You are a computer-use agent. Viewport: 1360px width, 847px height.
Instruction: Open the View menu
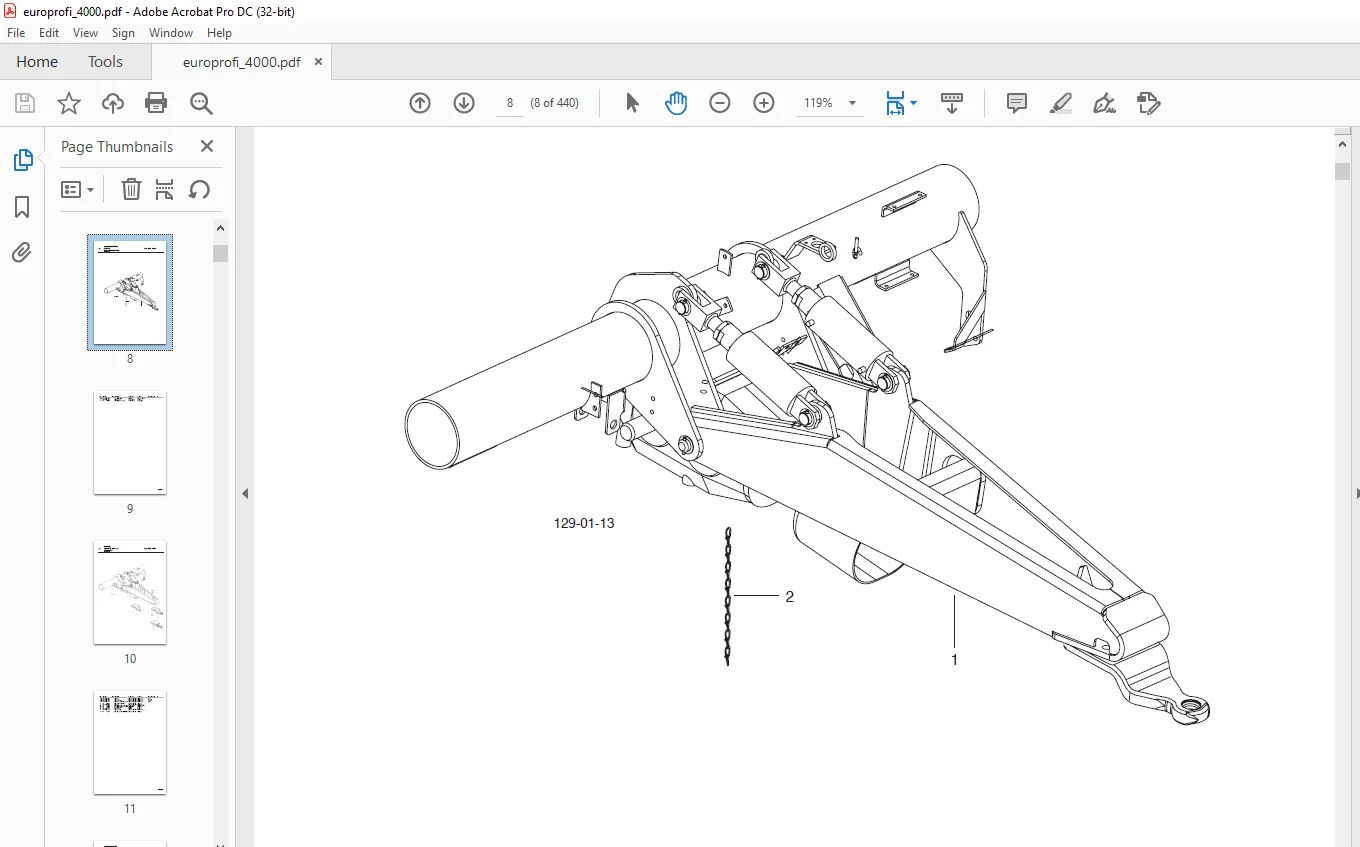(x=85, y=33)
